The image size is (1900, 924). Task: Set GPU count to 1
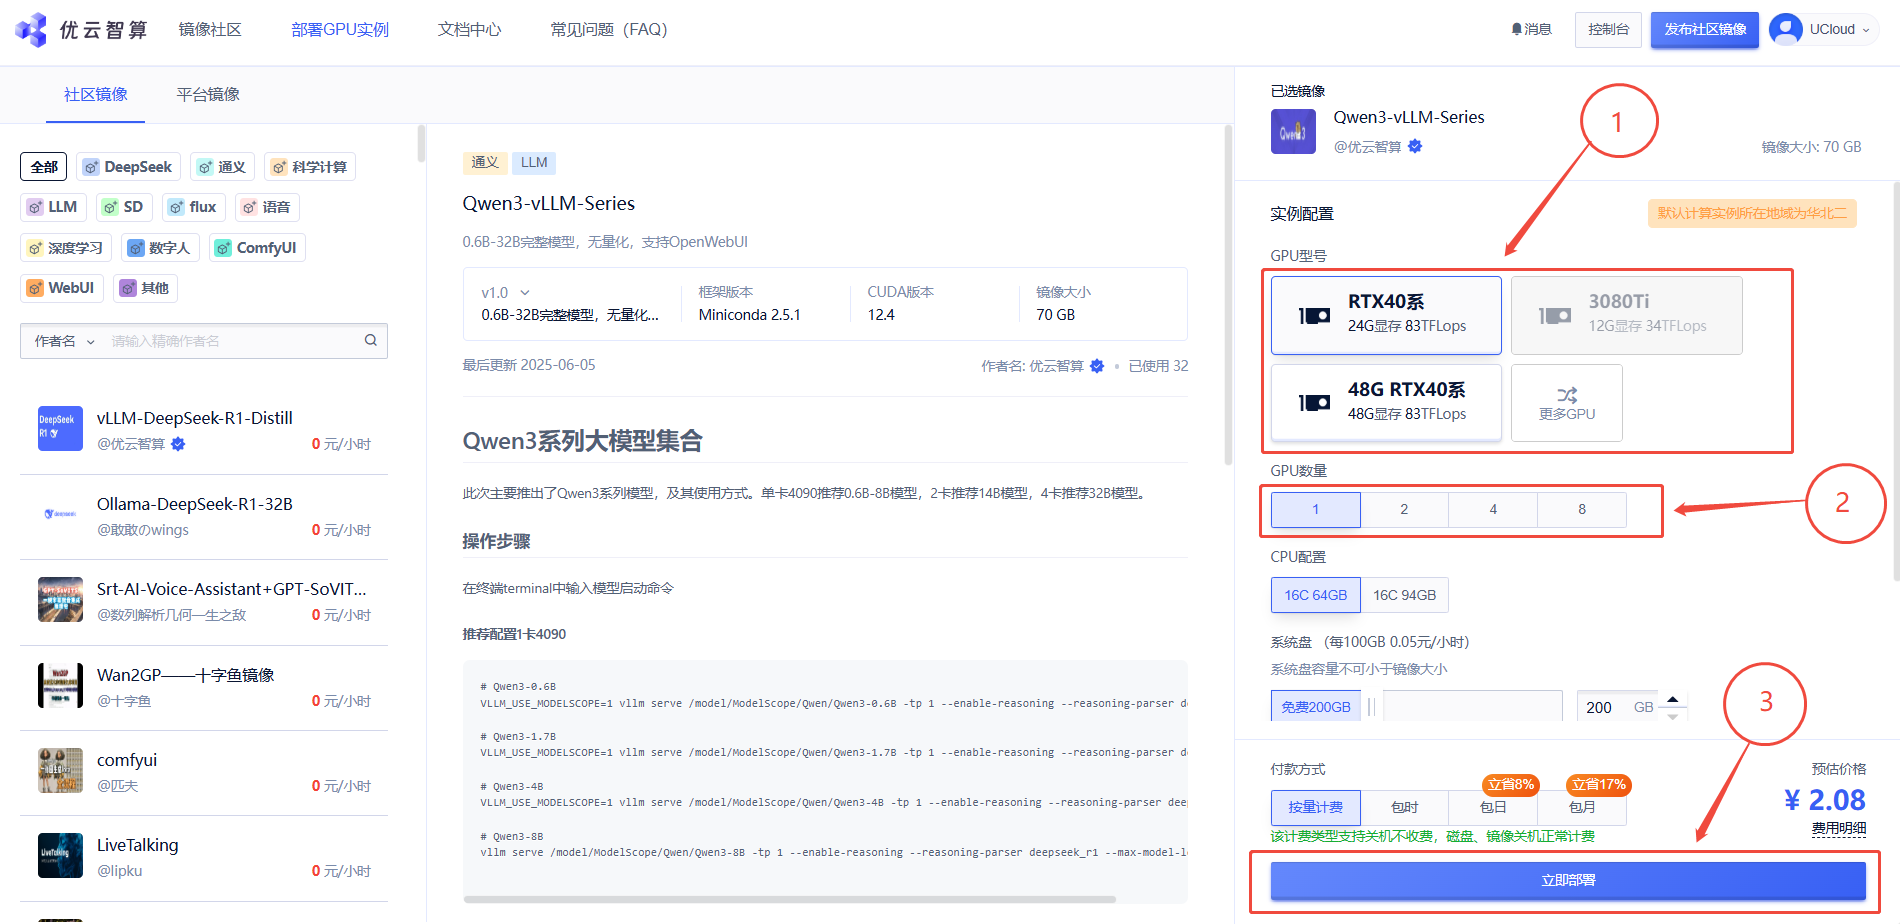pos(1315,509)
